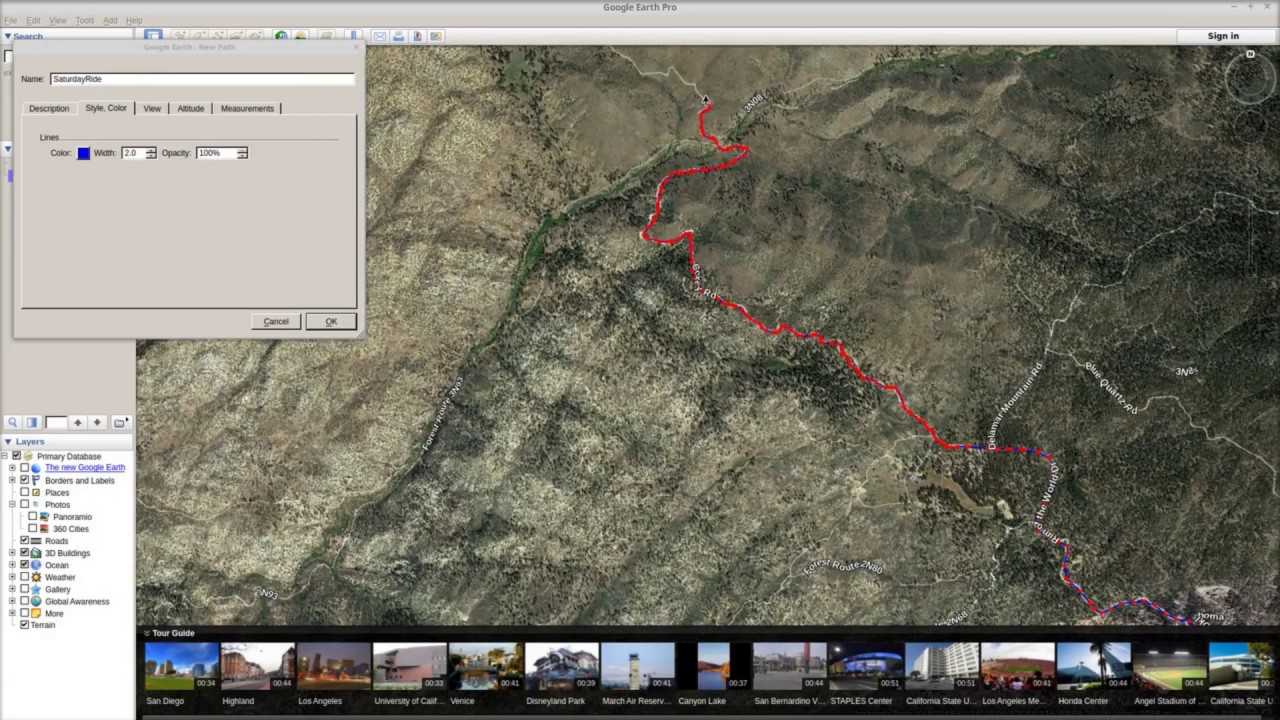Confirm the new path with OK
Image resolution: width=1280 pixels, height=720 pixels.
[331, 321]
